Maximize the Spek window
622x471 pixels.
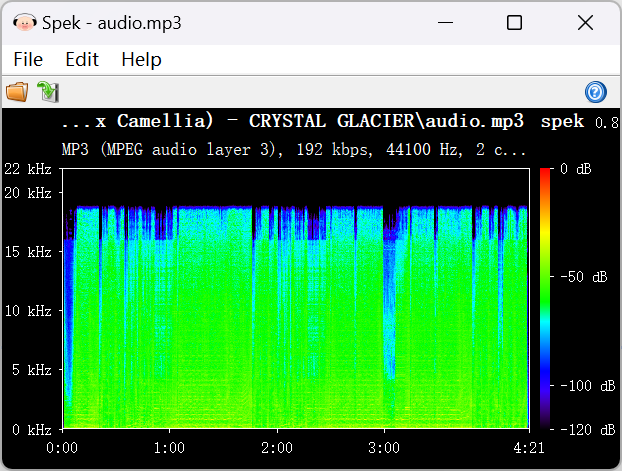coord(514,22)
